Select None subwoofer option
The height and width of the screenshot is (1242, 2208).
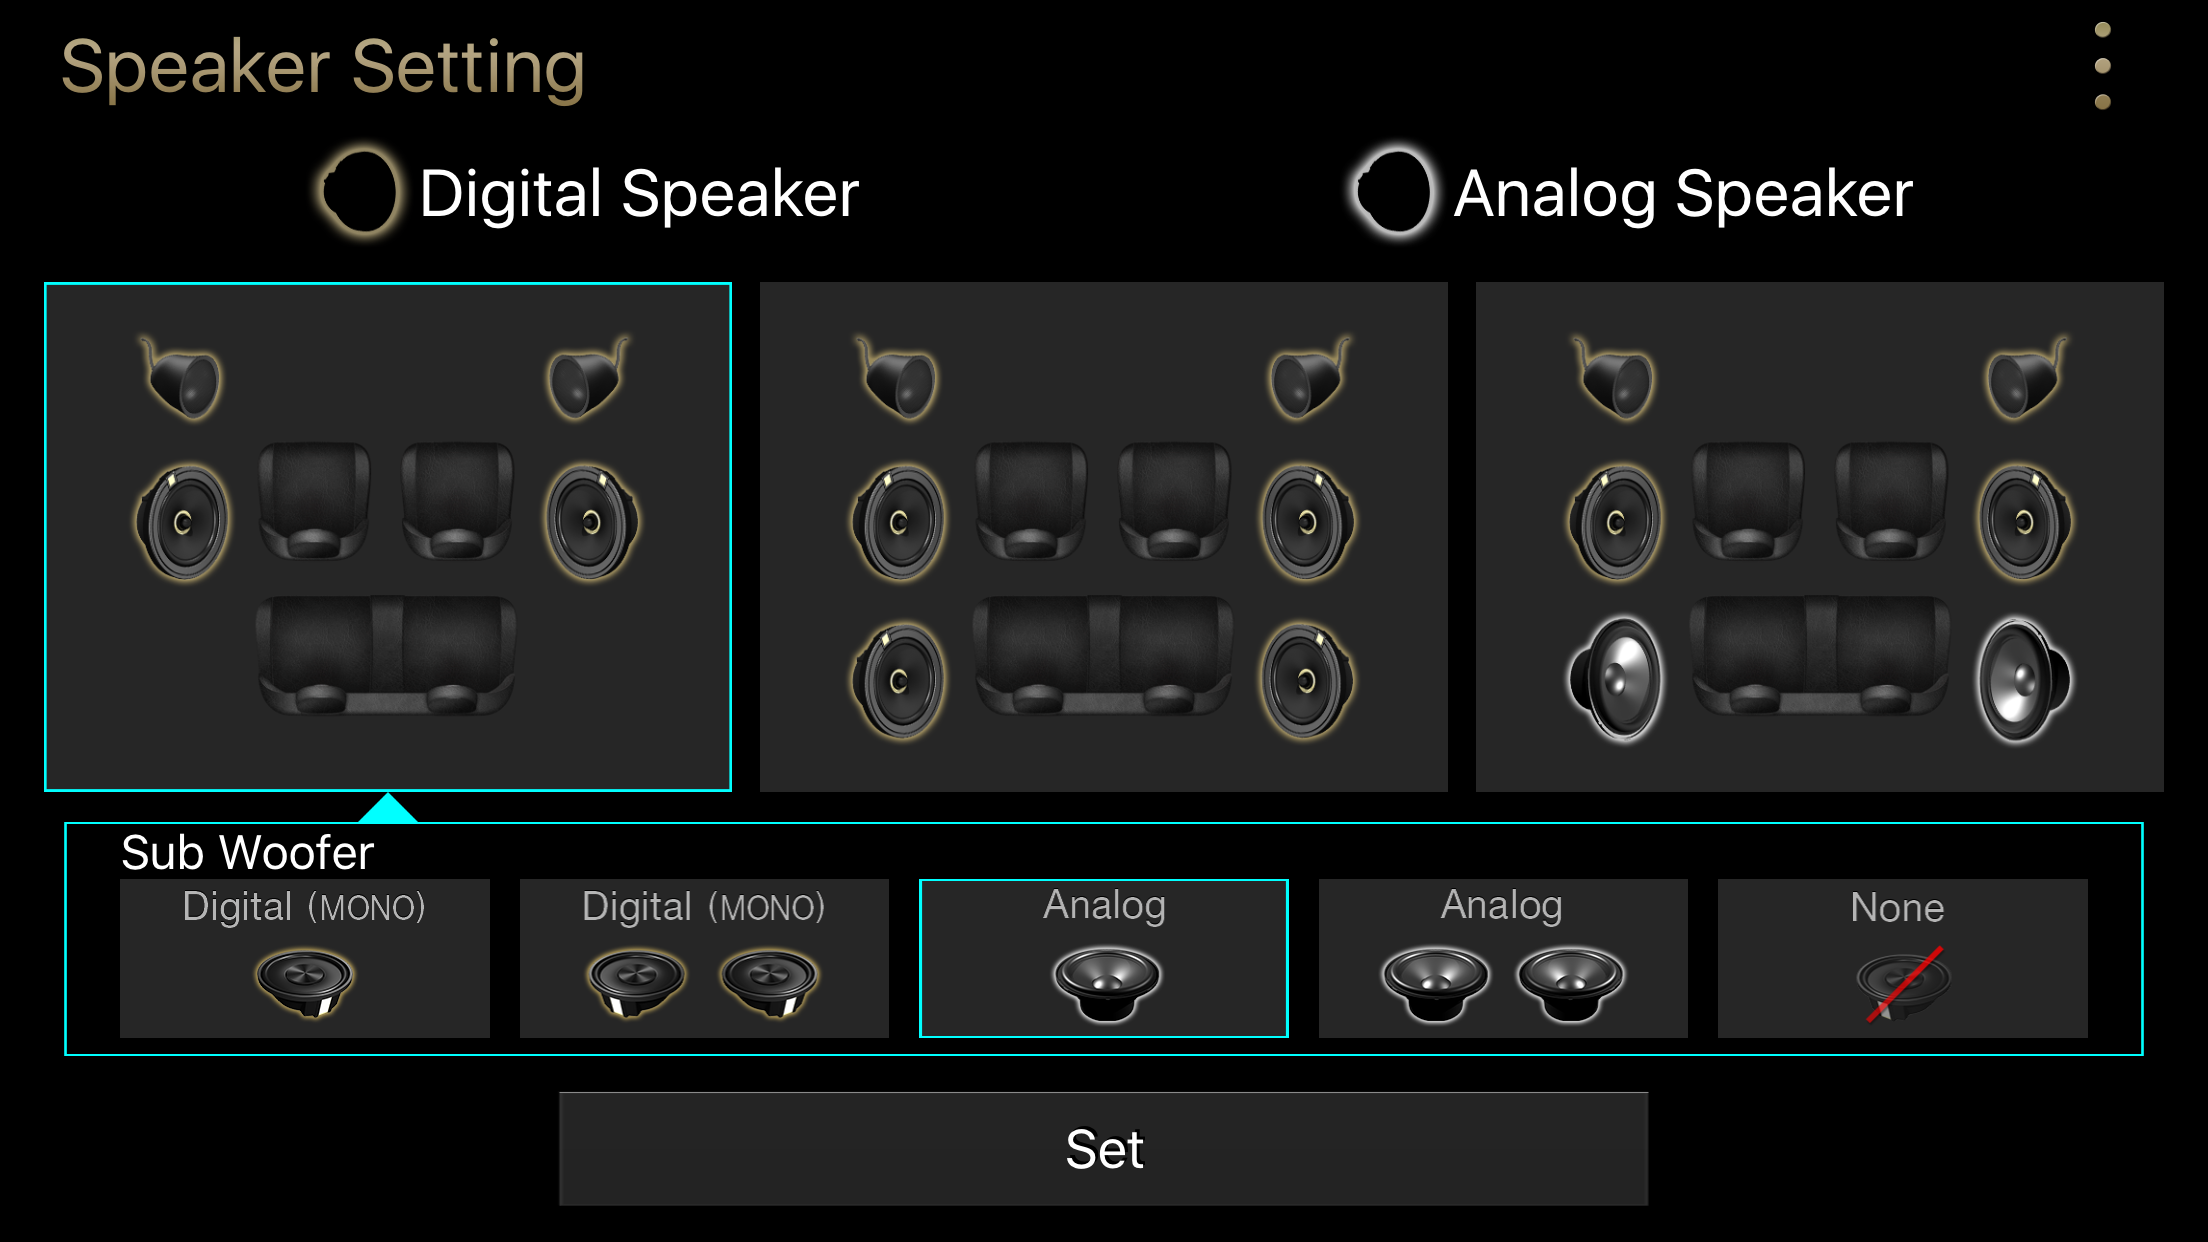click(1903, 958)
